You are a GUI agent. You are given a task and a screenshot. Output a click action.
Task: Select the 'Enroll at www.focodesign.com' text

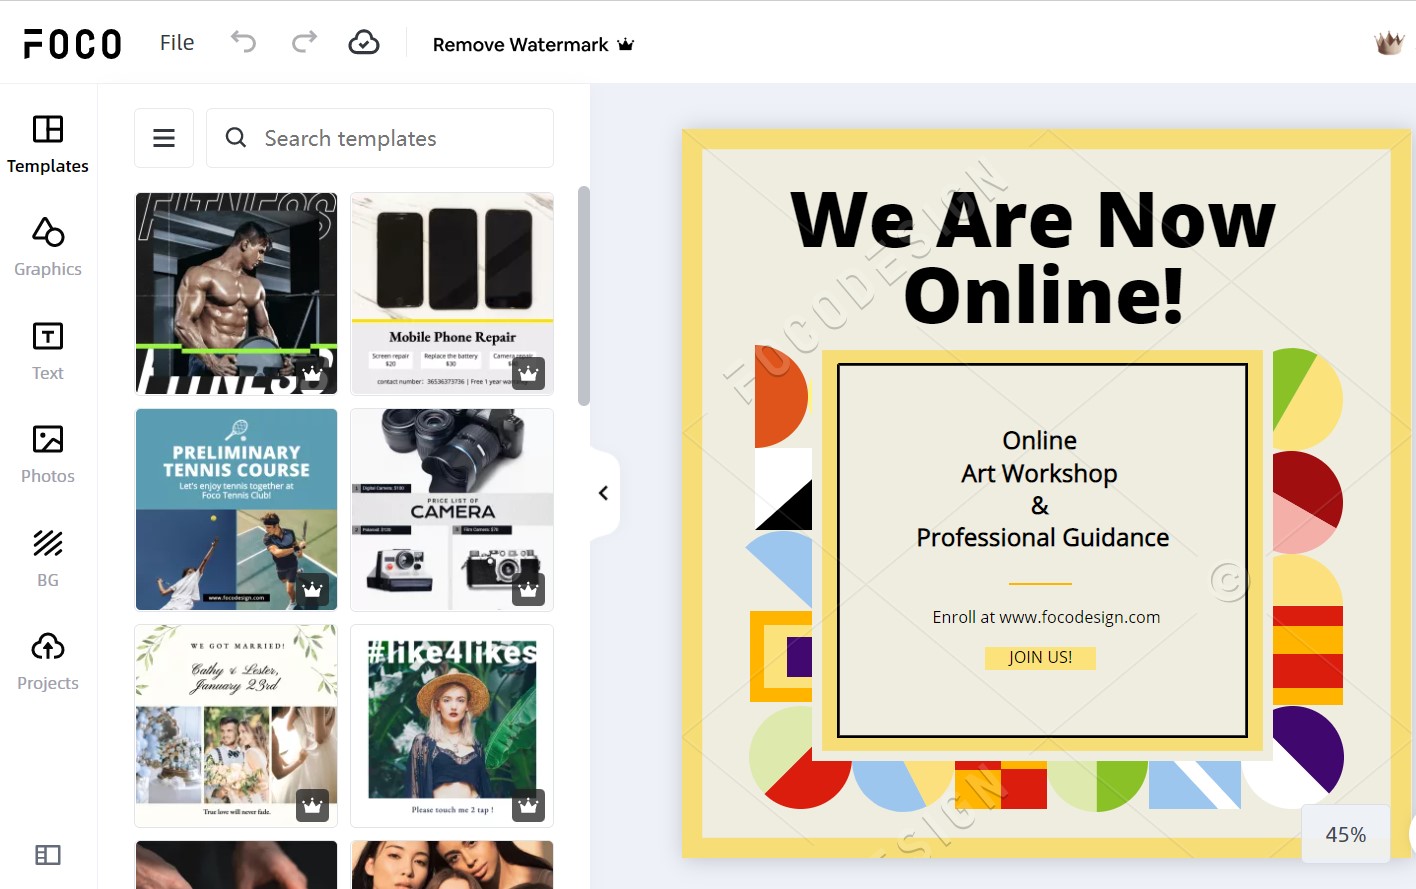coord(1046,617)
